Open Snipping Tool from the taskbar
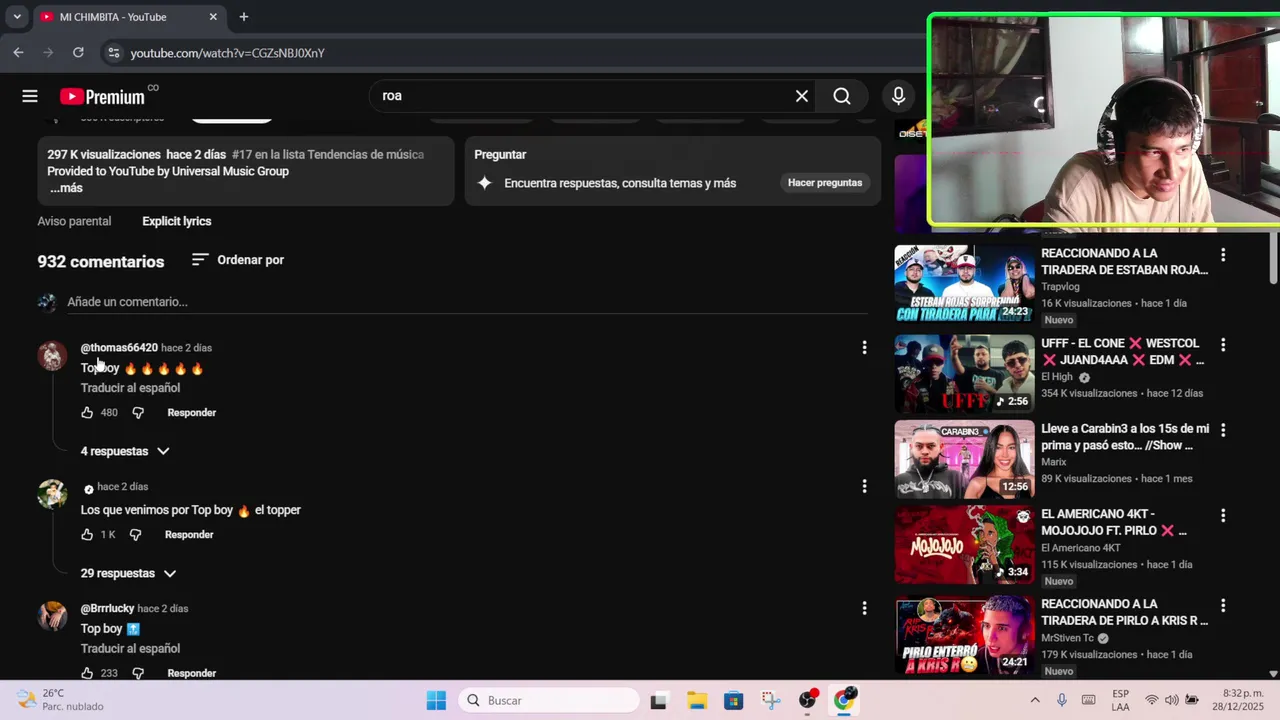The image size is (1280, 720). 770,700
